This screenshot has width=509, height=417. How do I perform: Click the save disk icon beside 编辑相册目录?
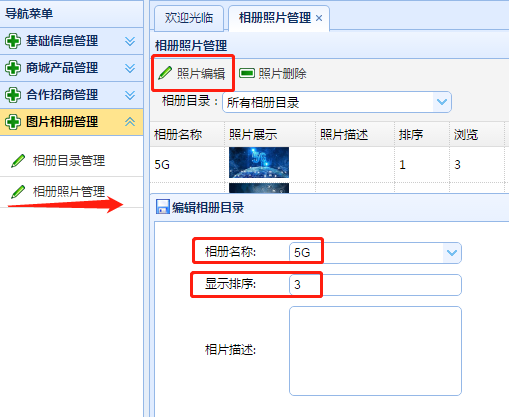coord(163,207)
